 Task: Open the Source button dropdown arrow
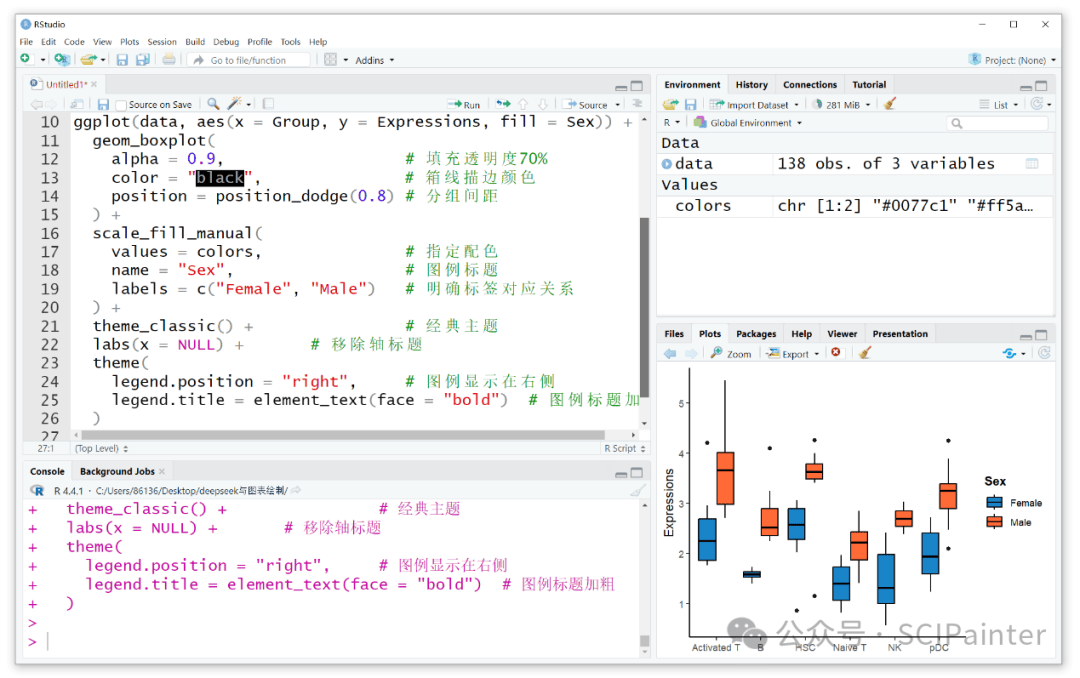click(618, 105)
